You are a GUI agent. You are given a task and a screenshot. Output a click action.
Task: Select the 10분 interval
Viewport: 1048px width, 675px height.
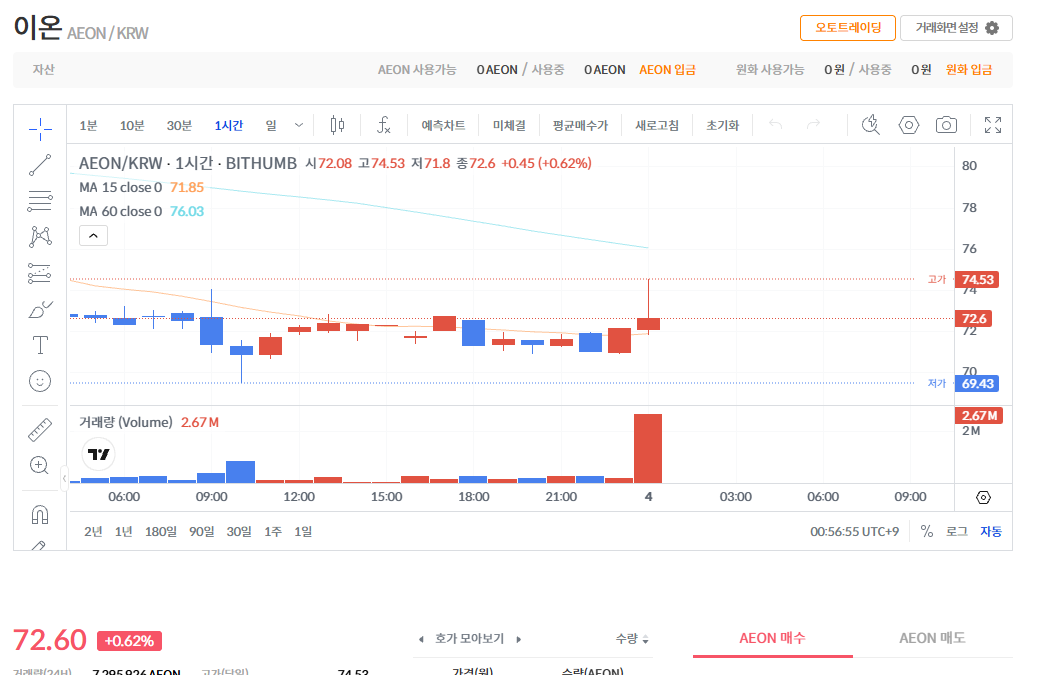tap(132, 125)
